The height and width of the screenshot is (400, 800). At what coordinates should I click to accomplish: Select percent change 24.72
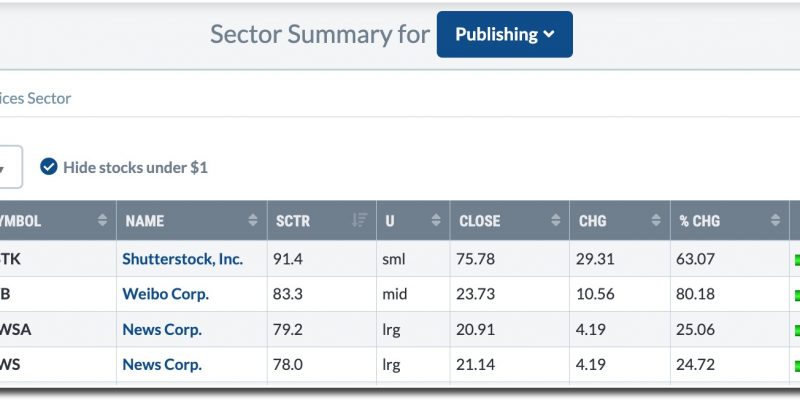(x=695, y=365)
